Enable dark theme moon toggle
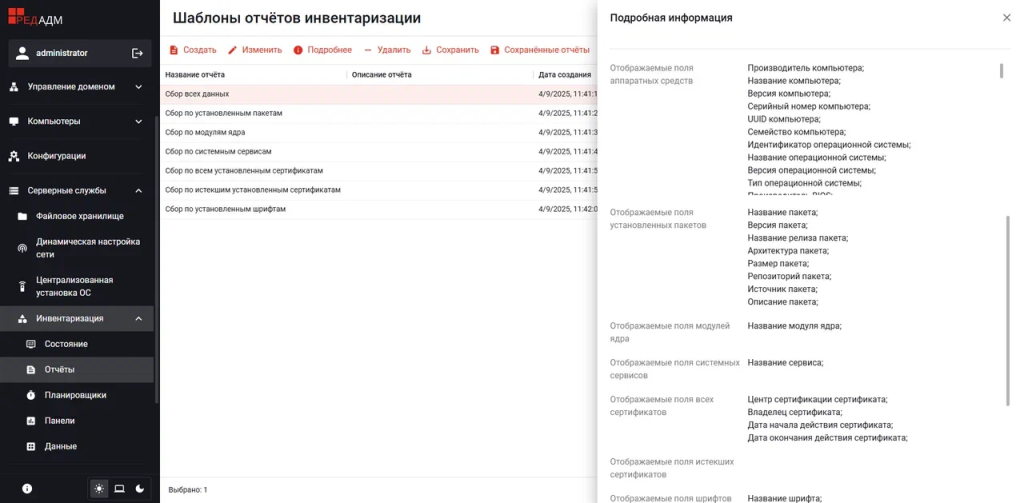 (139, 488)
